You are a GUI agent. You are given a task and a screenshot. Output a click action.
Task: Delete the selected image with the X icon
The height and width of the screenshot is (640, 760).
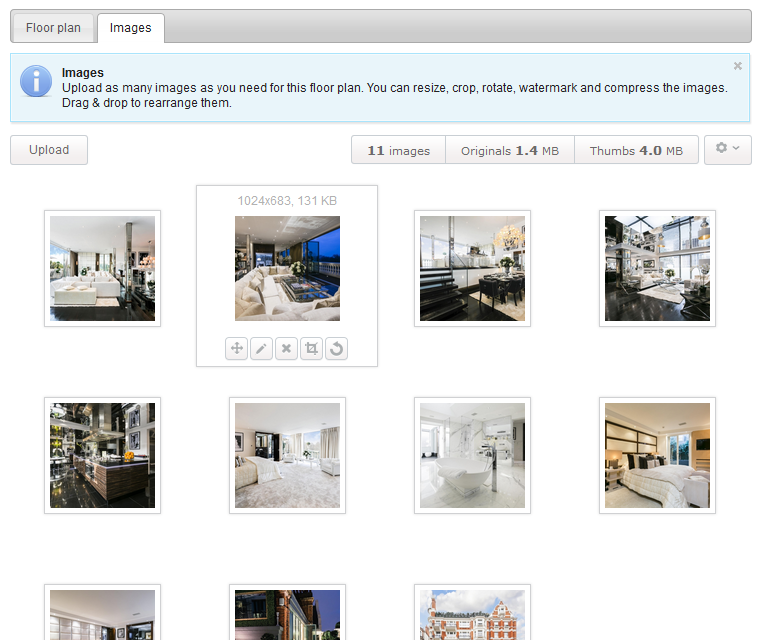click(x=286, y=349)
